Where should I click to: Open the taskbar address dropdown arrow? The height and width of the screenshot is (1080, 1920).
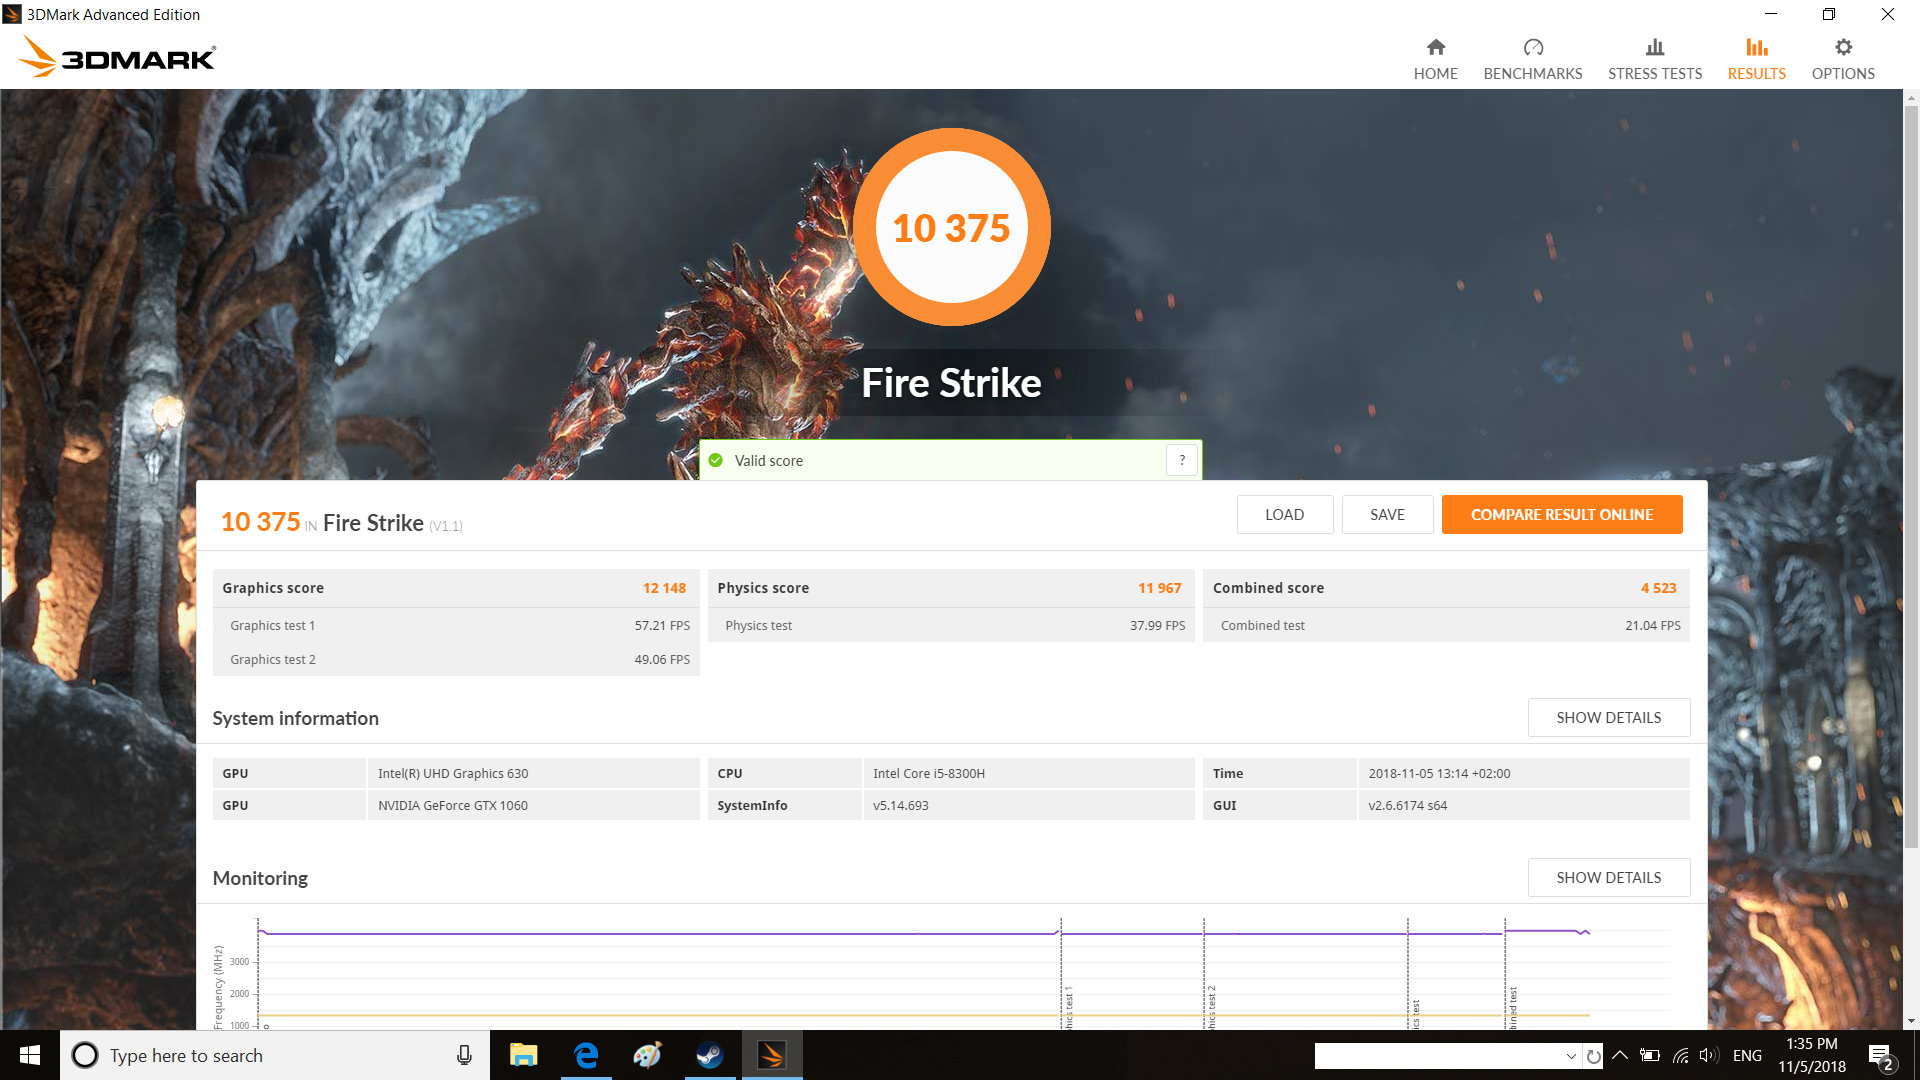(1570, 1056)
